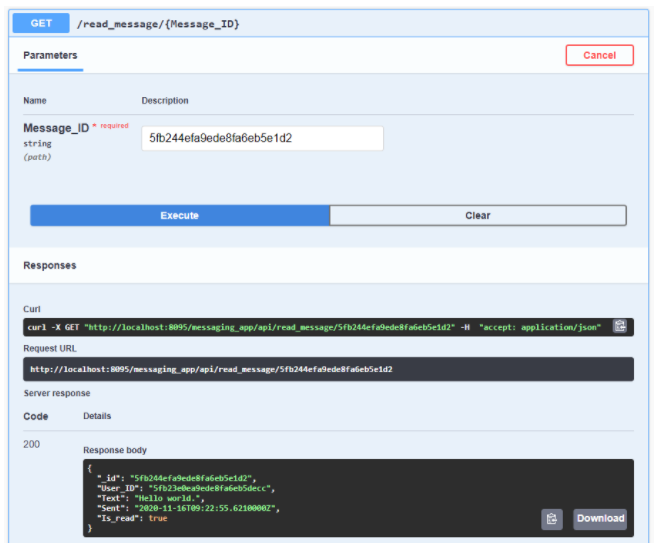Collapse the /read_message/{Message_ID} endpoint path

158,23
